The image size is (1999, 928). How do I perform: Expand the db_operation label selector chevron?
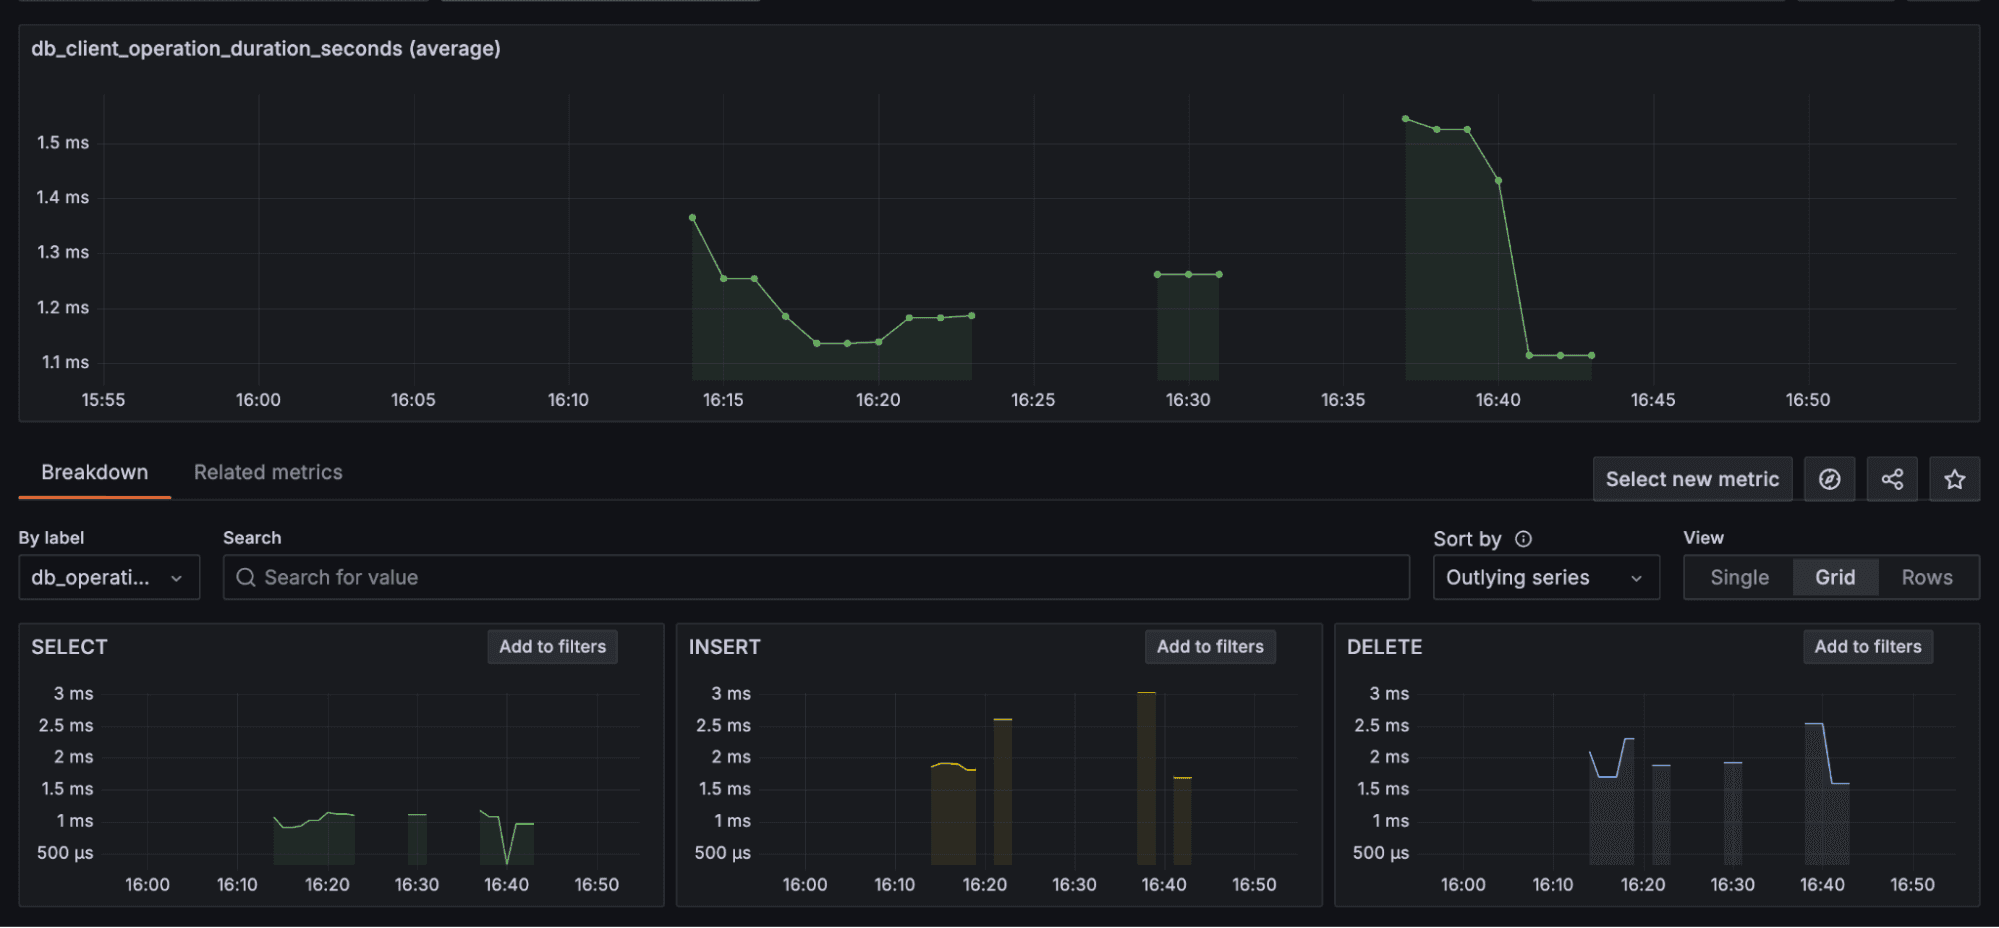(177, 577)
